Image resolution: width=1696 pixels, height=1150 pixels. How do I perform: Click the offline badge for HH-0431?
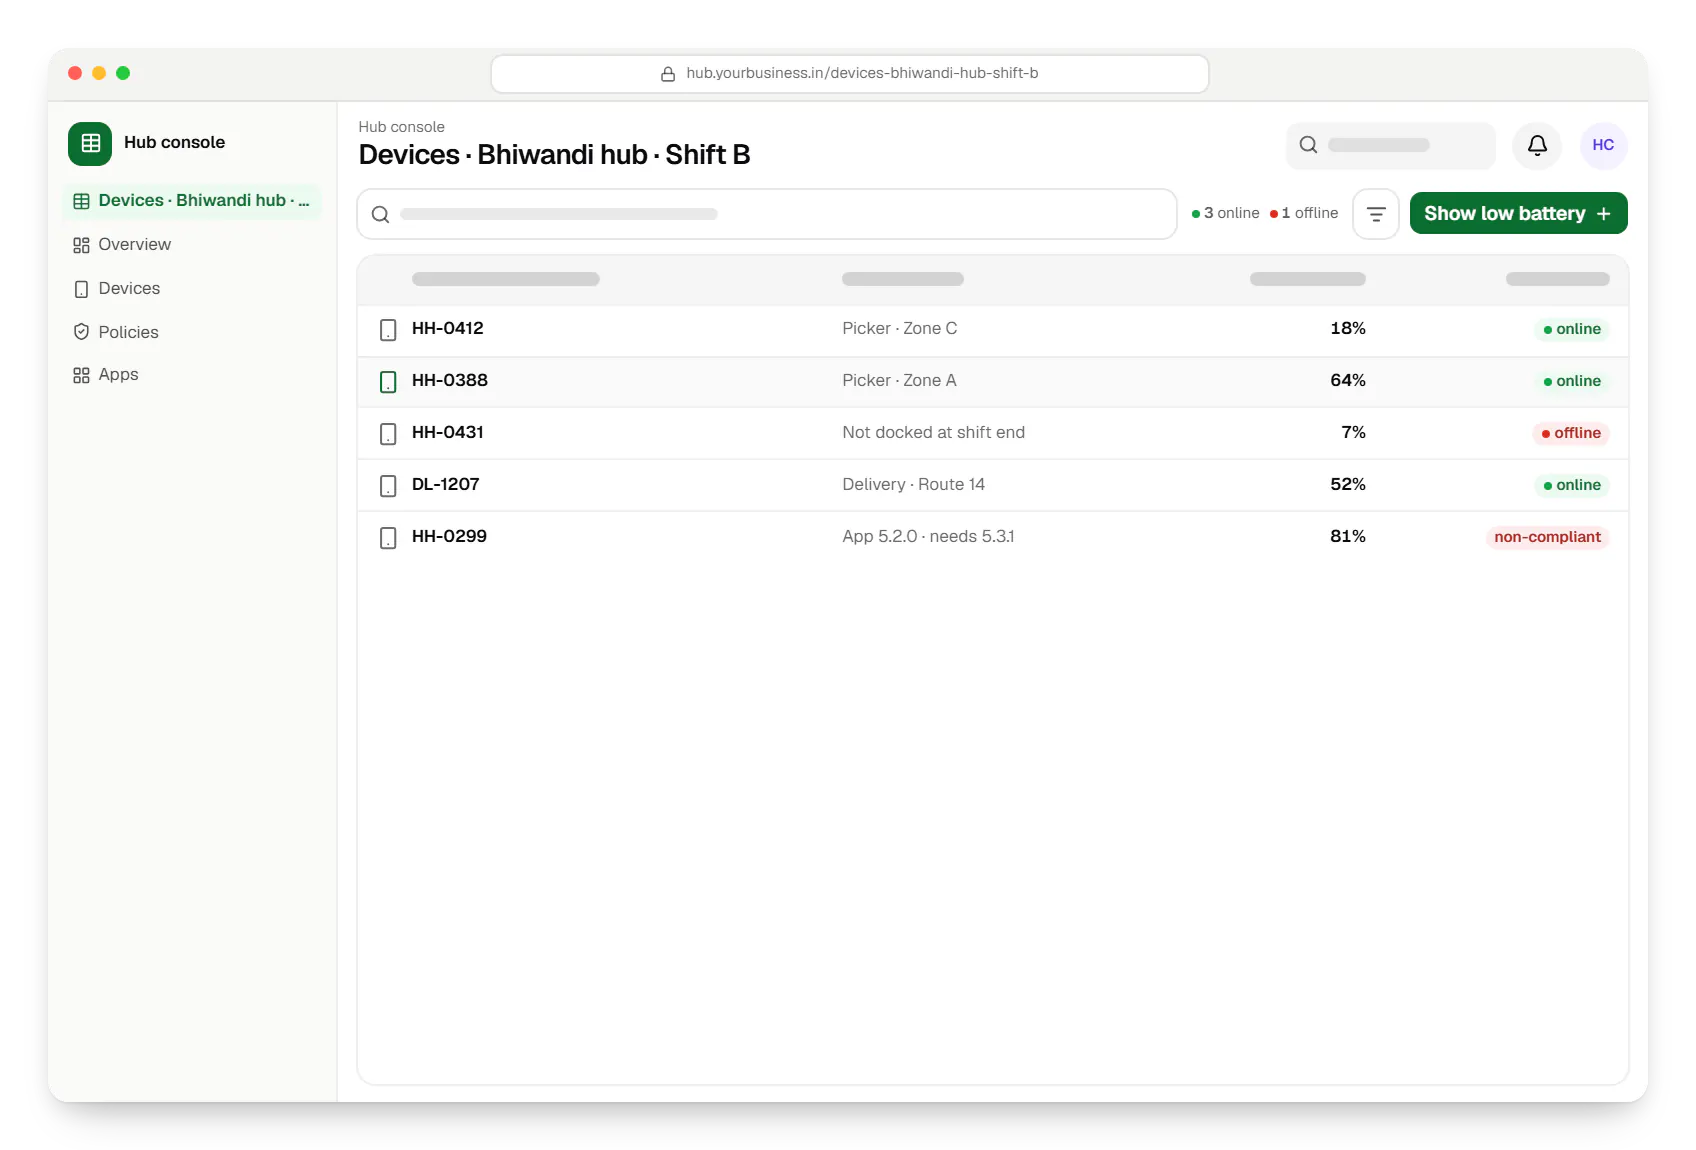point(1570,433)
